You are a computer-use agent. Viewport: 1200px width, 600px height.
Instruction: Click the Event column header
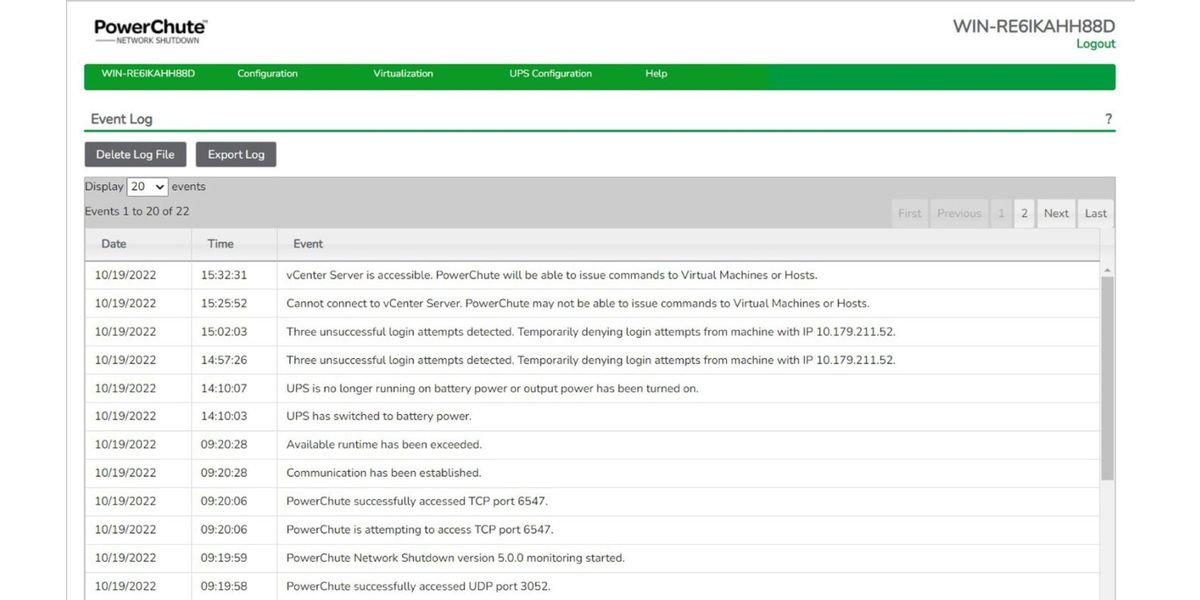point(308,244)
